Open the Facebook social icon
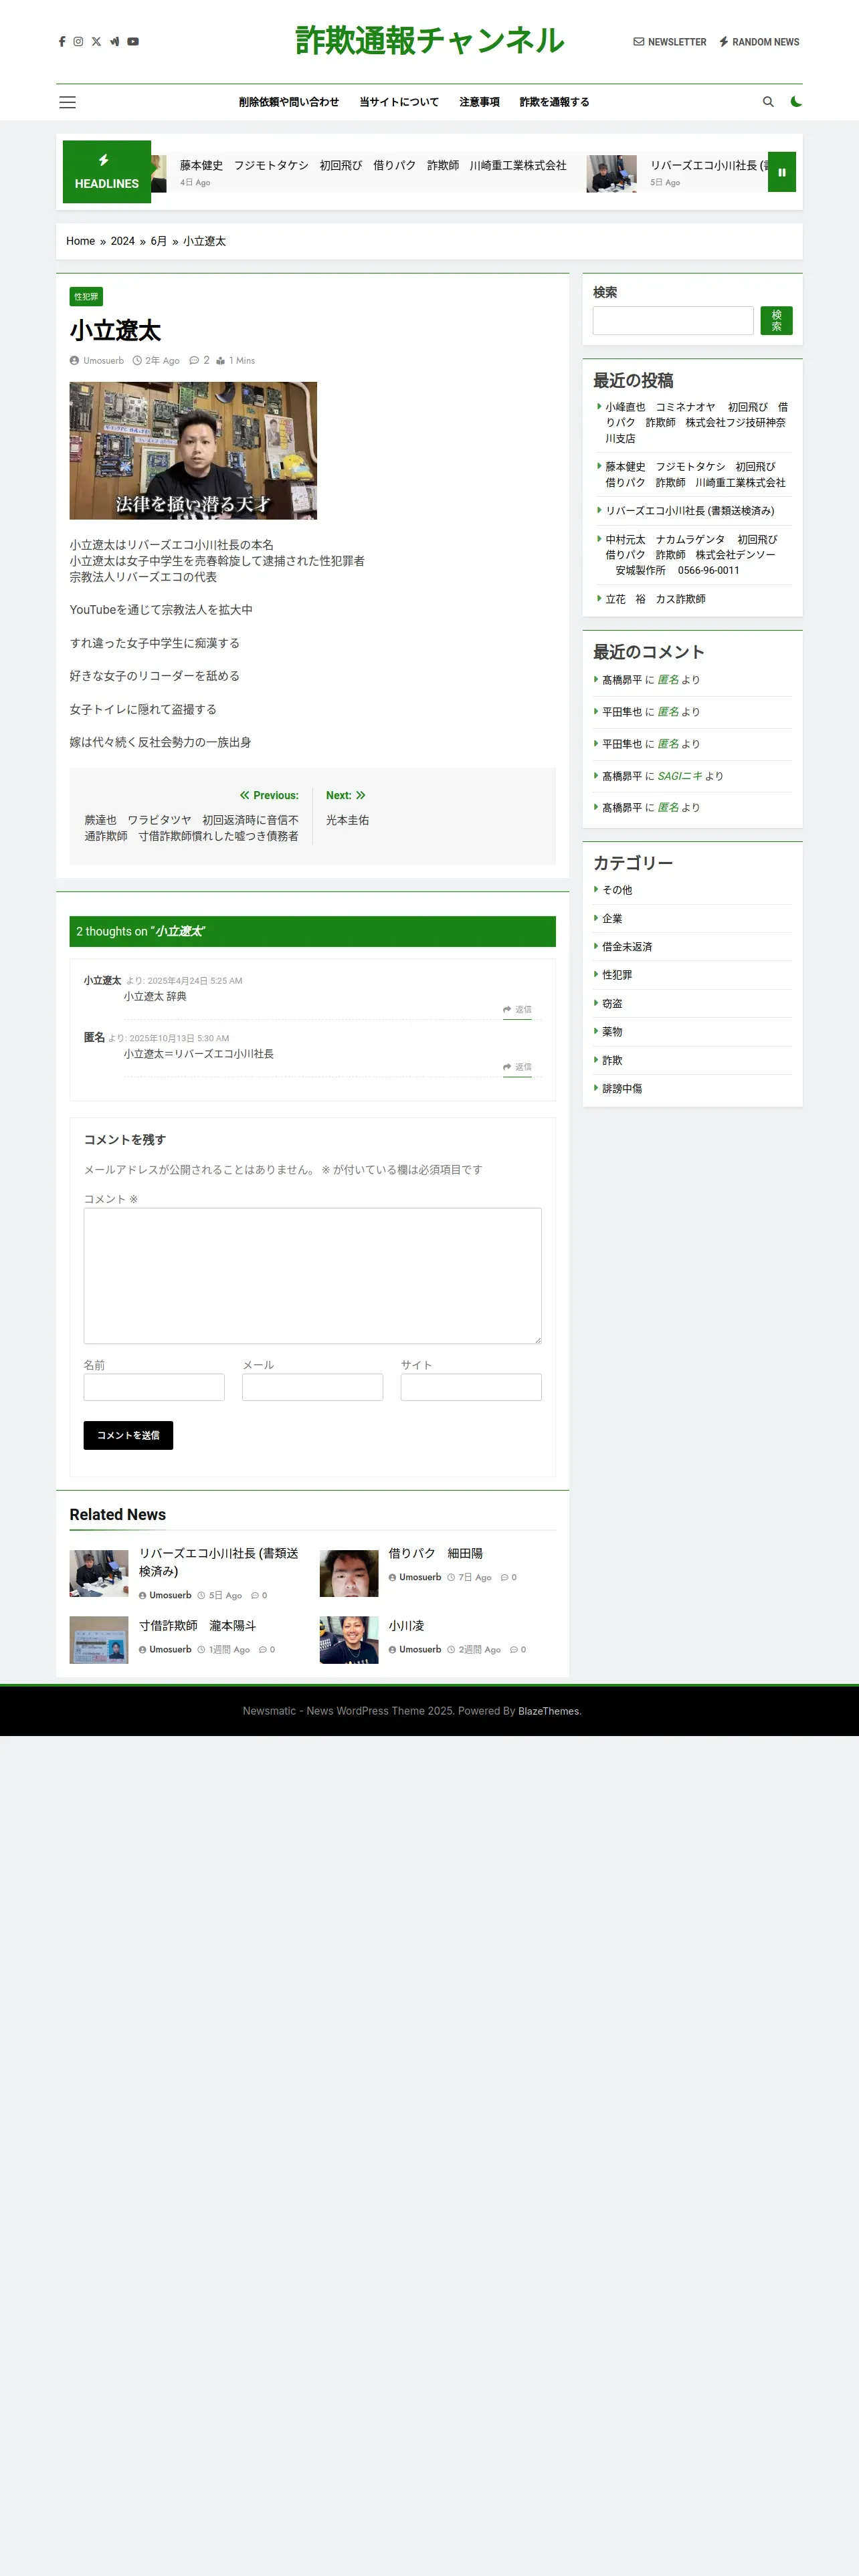The height and width of the screenshot is (2576, 859). click(x=62, y=42)
